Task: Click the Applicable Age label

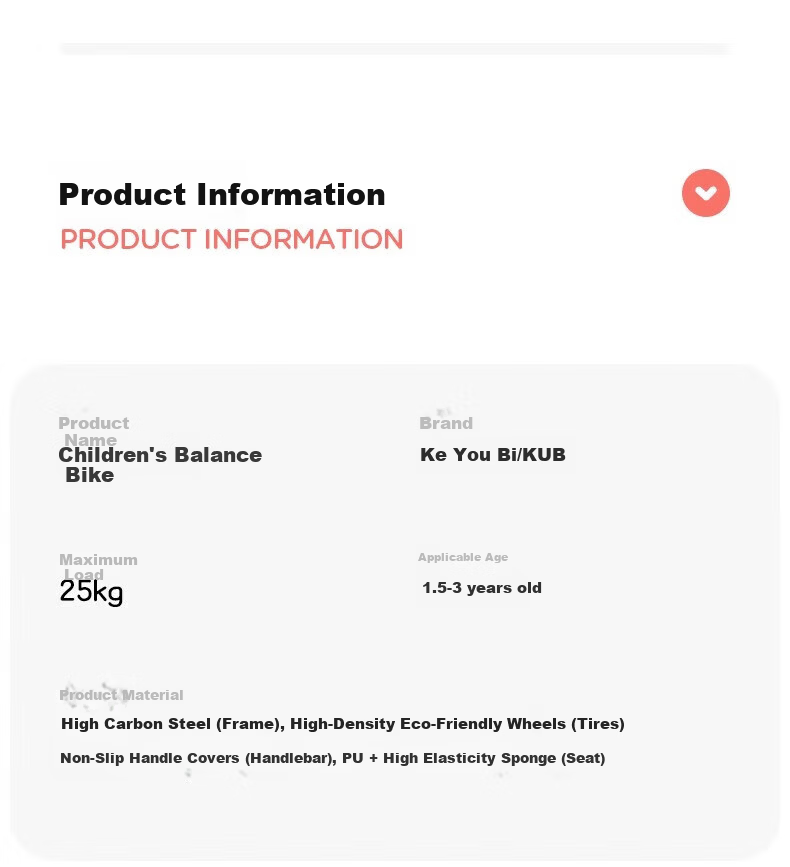Action: coord(463,557)
